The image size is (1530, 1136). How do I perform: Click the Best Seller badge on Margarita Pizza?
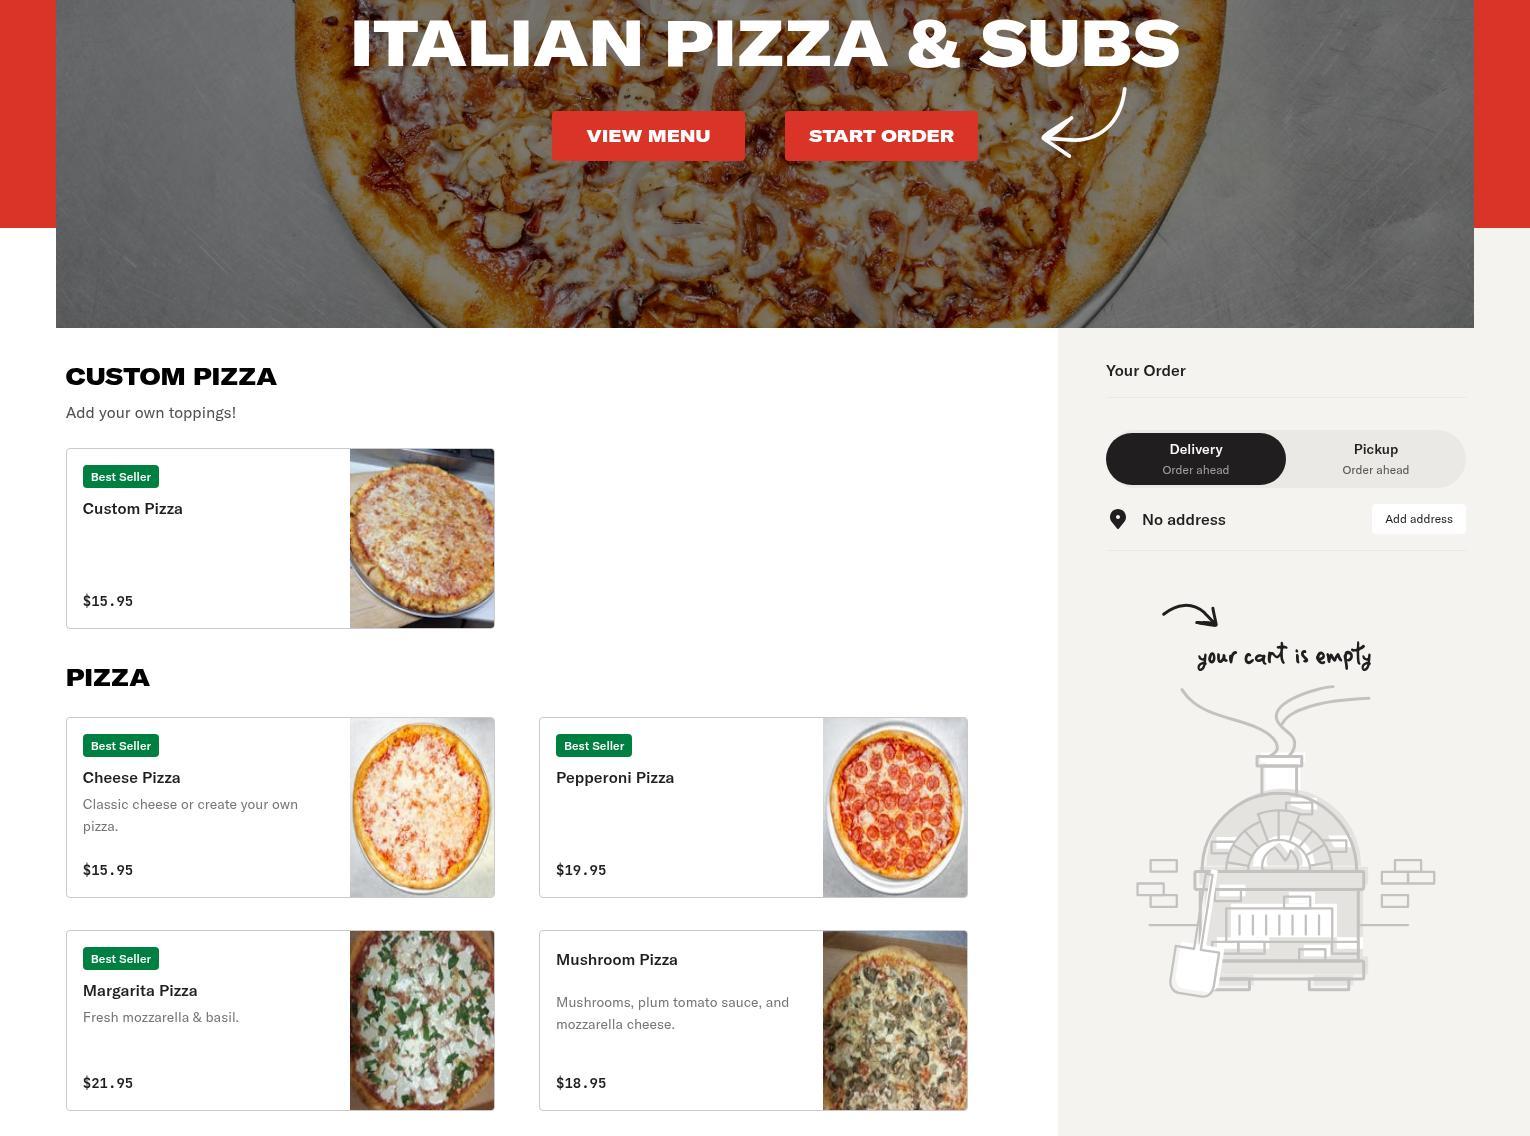click(121, 959)
